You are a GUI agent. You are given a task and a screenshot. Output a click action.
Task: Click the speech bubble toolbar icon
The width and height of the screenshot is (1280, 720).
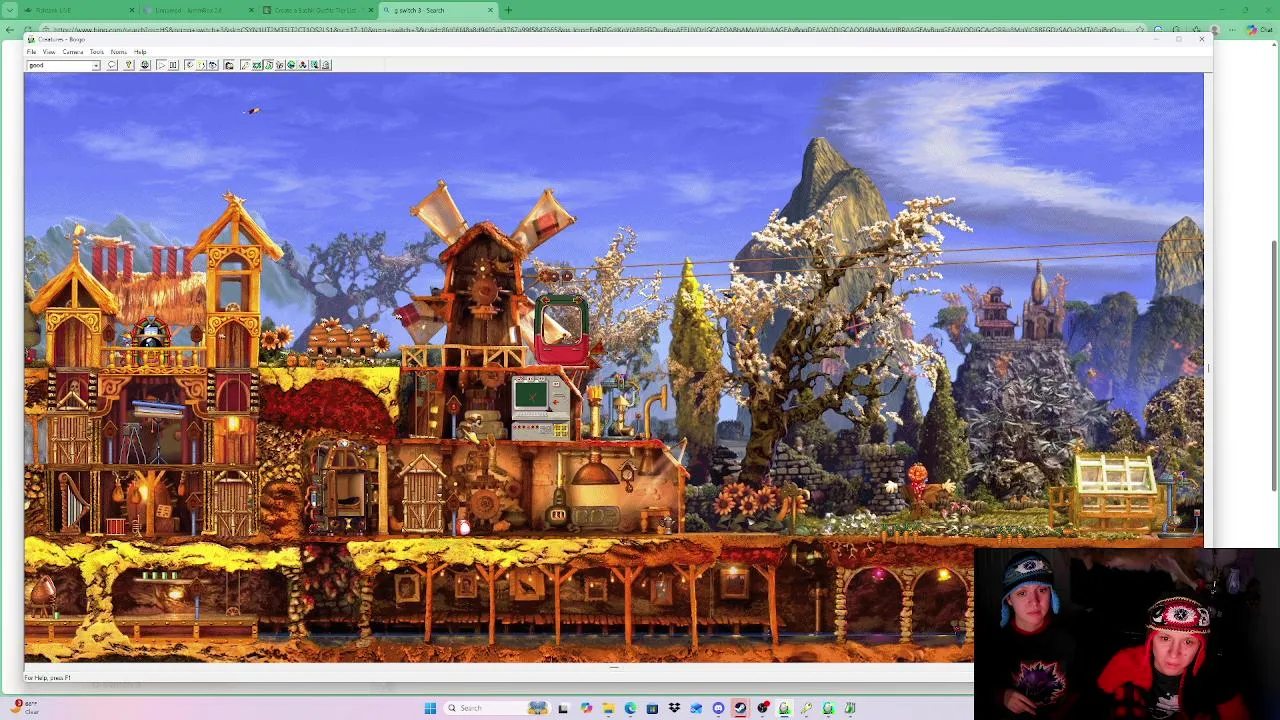[112, 65]
